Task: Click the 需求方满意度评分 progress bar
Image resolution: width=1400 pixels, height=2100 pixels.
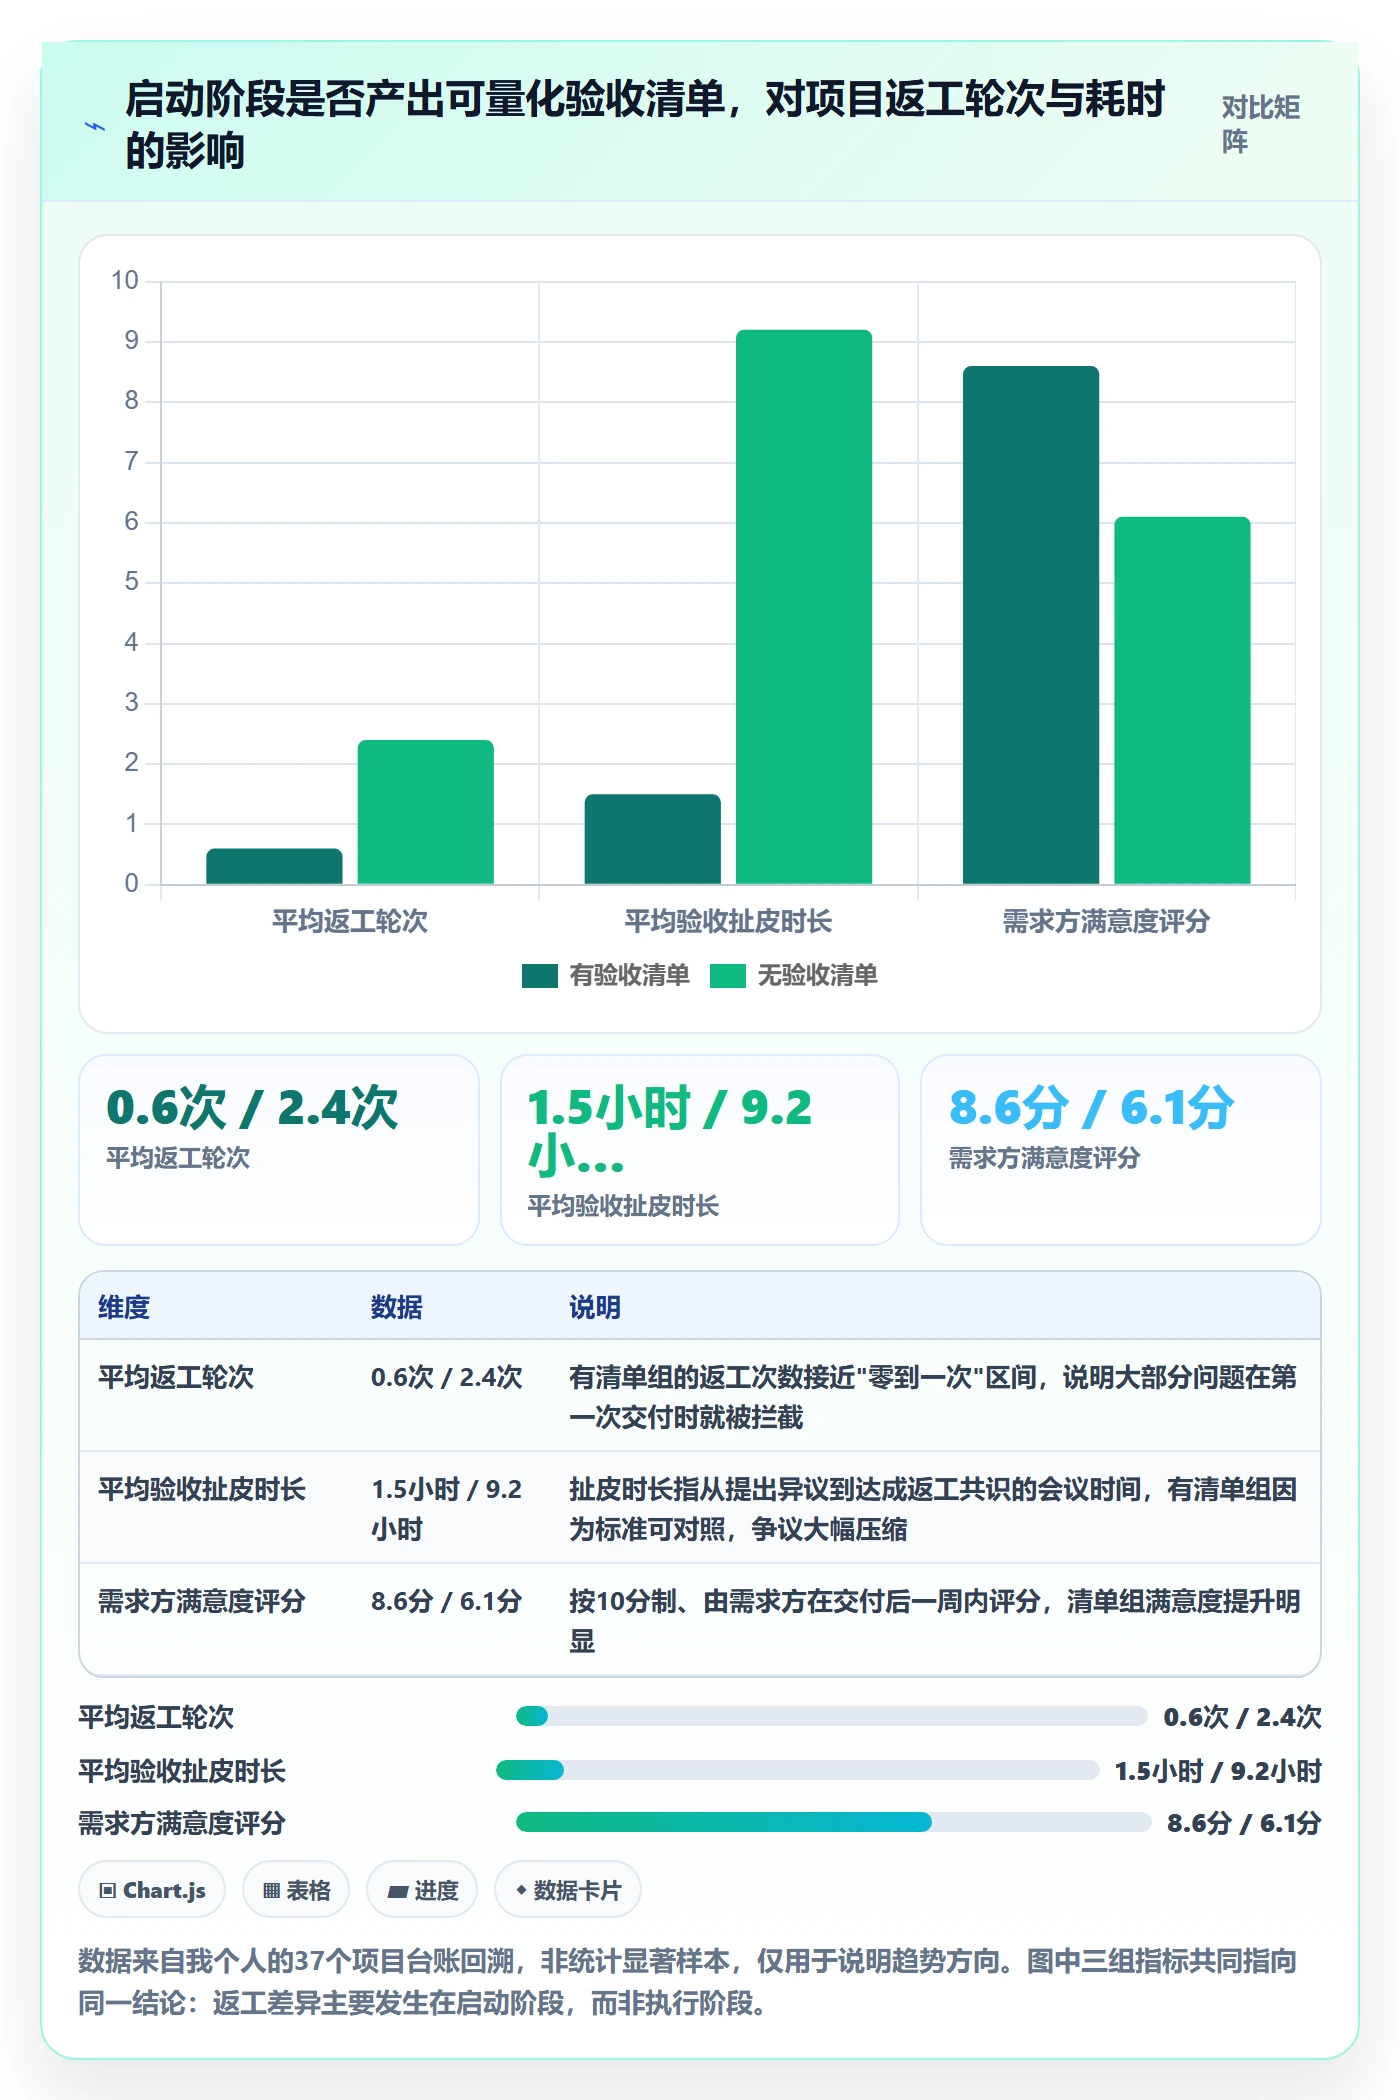Action: pos(834,1822)
